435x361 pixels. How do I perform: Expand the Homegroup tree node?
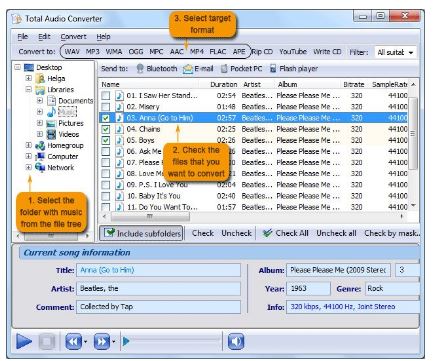coord(29,145)
